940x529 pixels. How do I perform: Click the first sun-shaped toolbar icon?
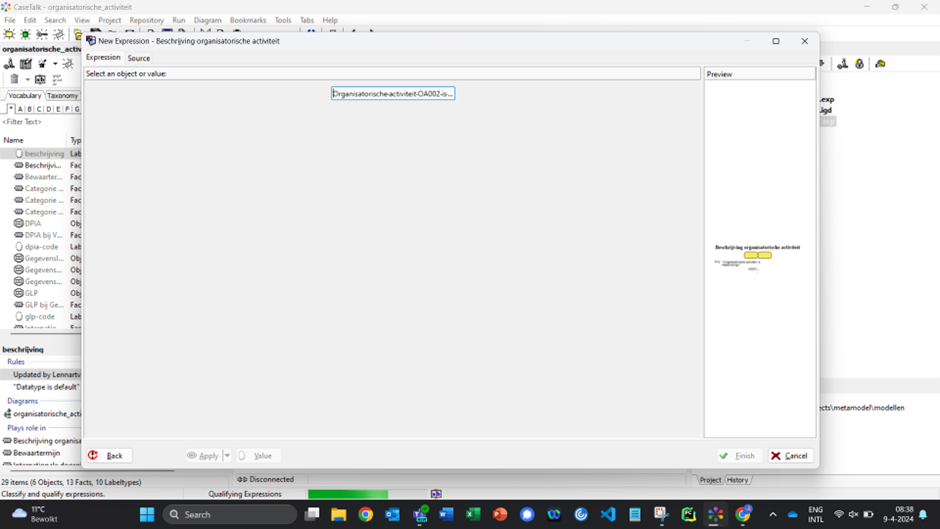click(9, 35)
